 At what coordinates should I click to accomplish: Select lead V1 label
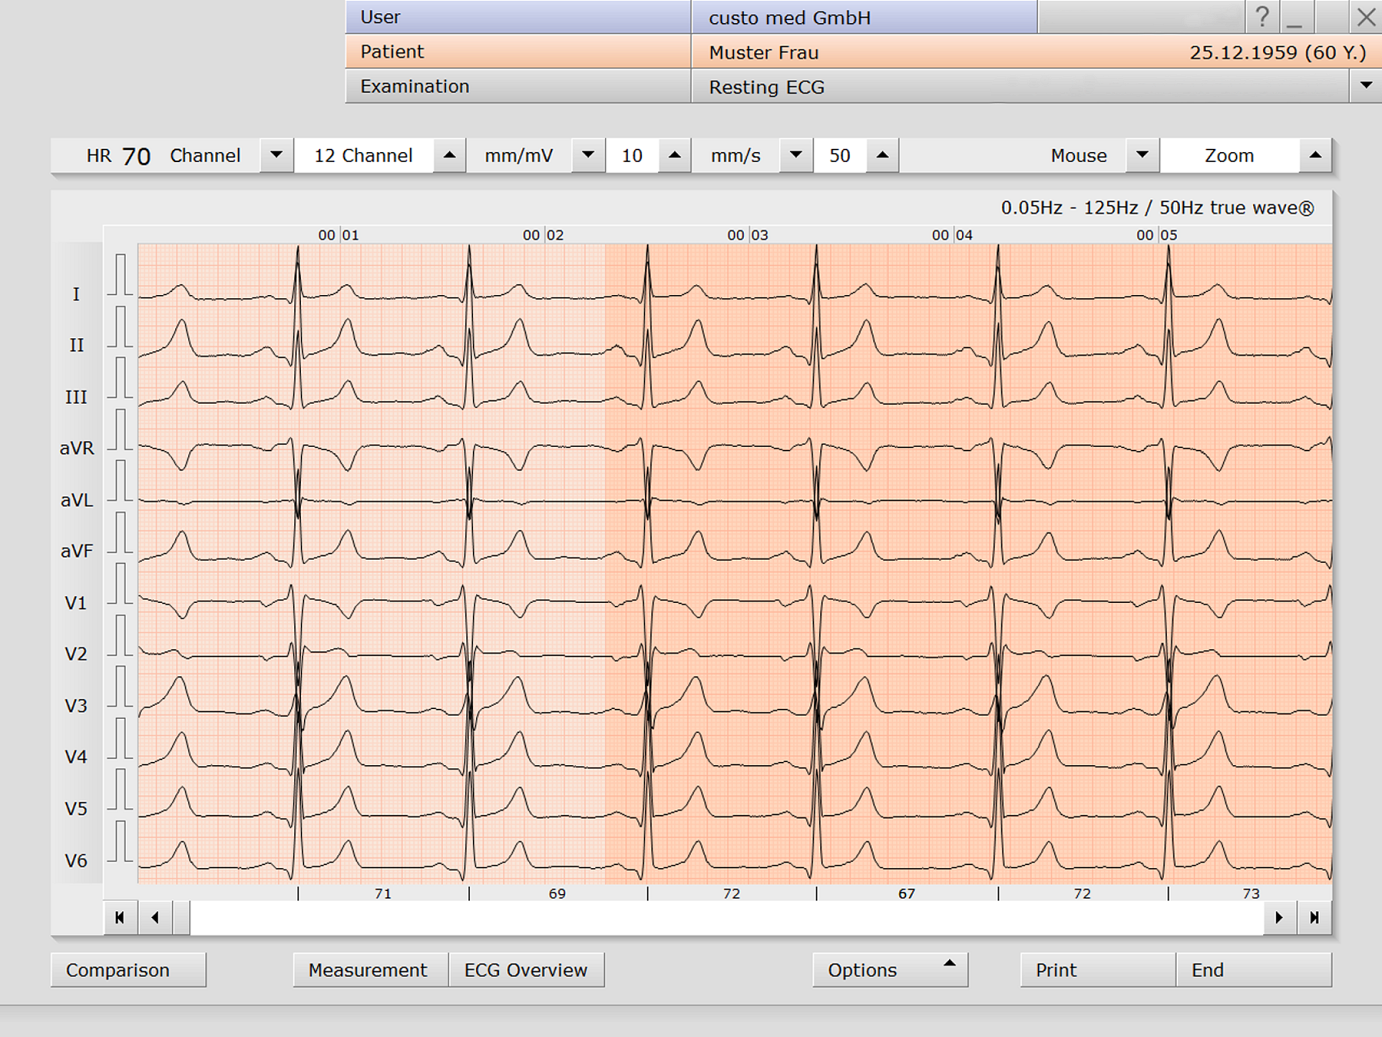coord(76,603)
